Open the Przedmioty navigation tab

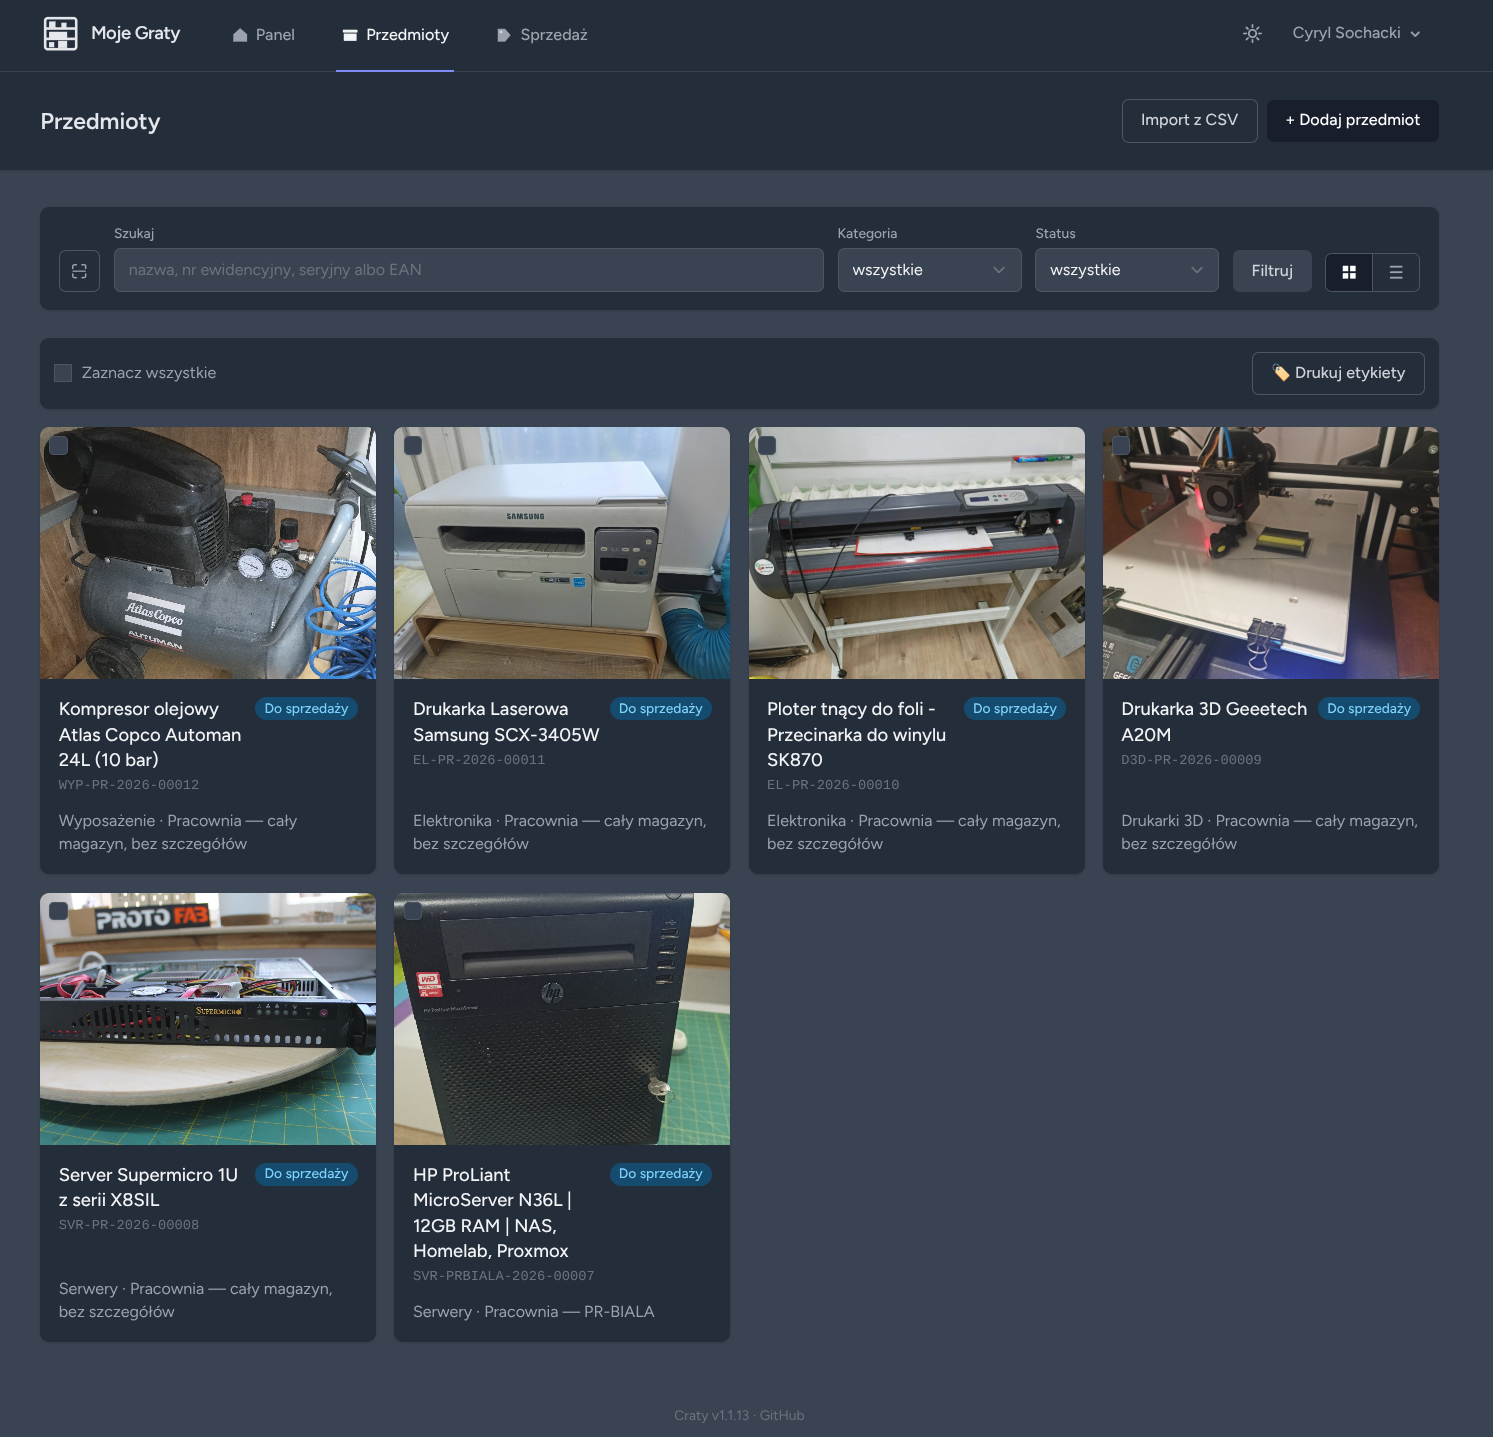click(x=395, y=35)
